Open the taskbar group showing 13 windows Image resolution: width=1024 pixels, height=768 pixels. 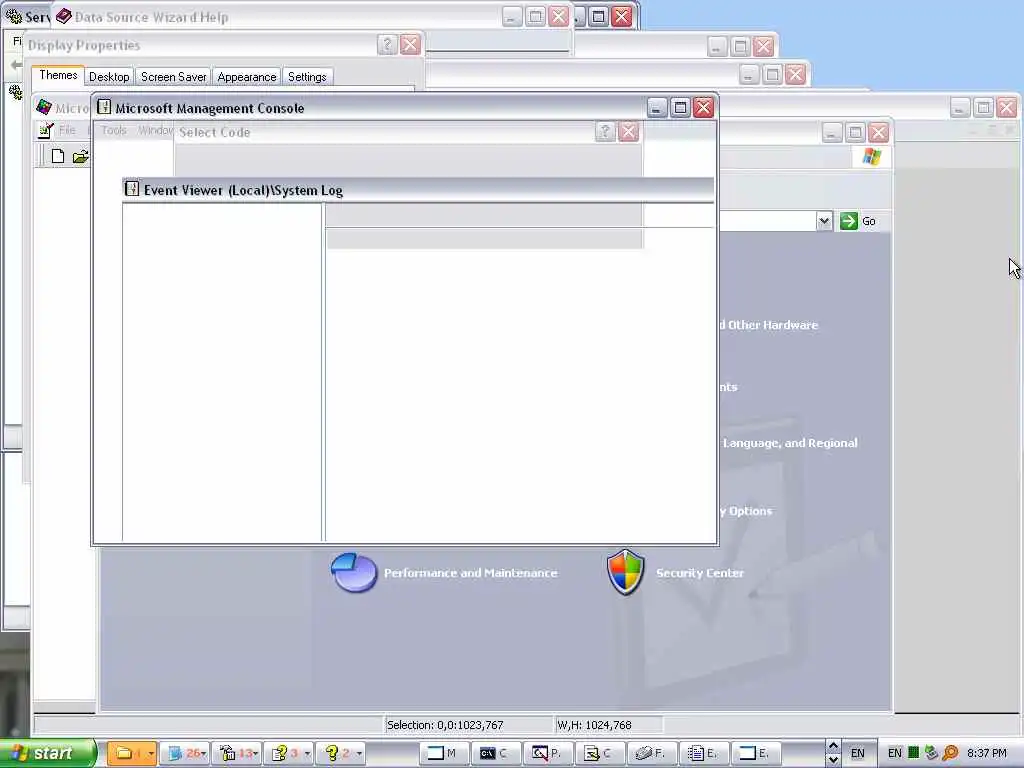236,753
